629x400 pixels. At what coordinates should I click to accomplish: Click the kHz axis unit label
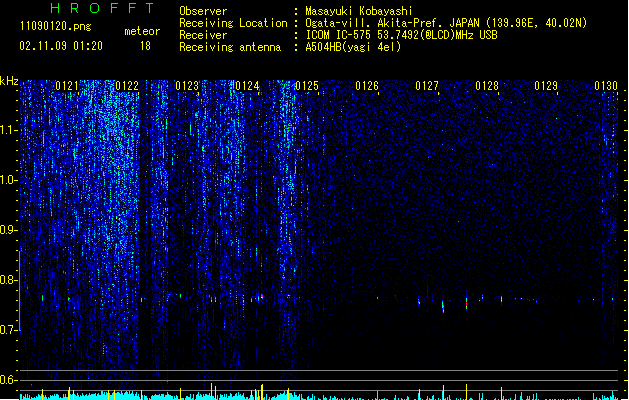click(x=9, y=81)
